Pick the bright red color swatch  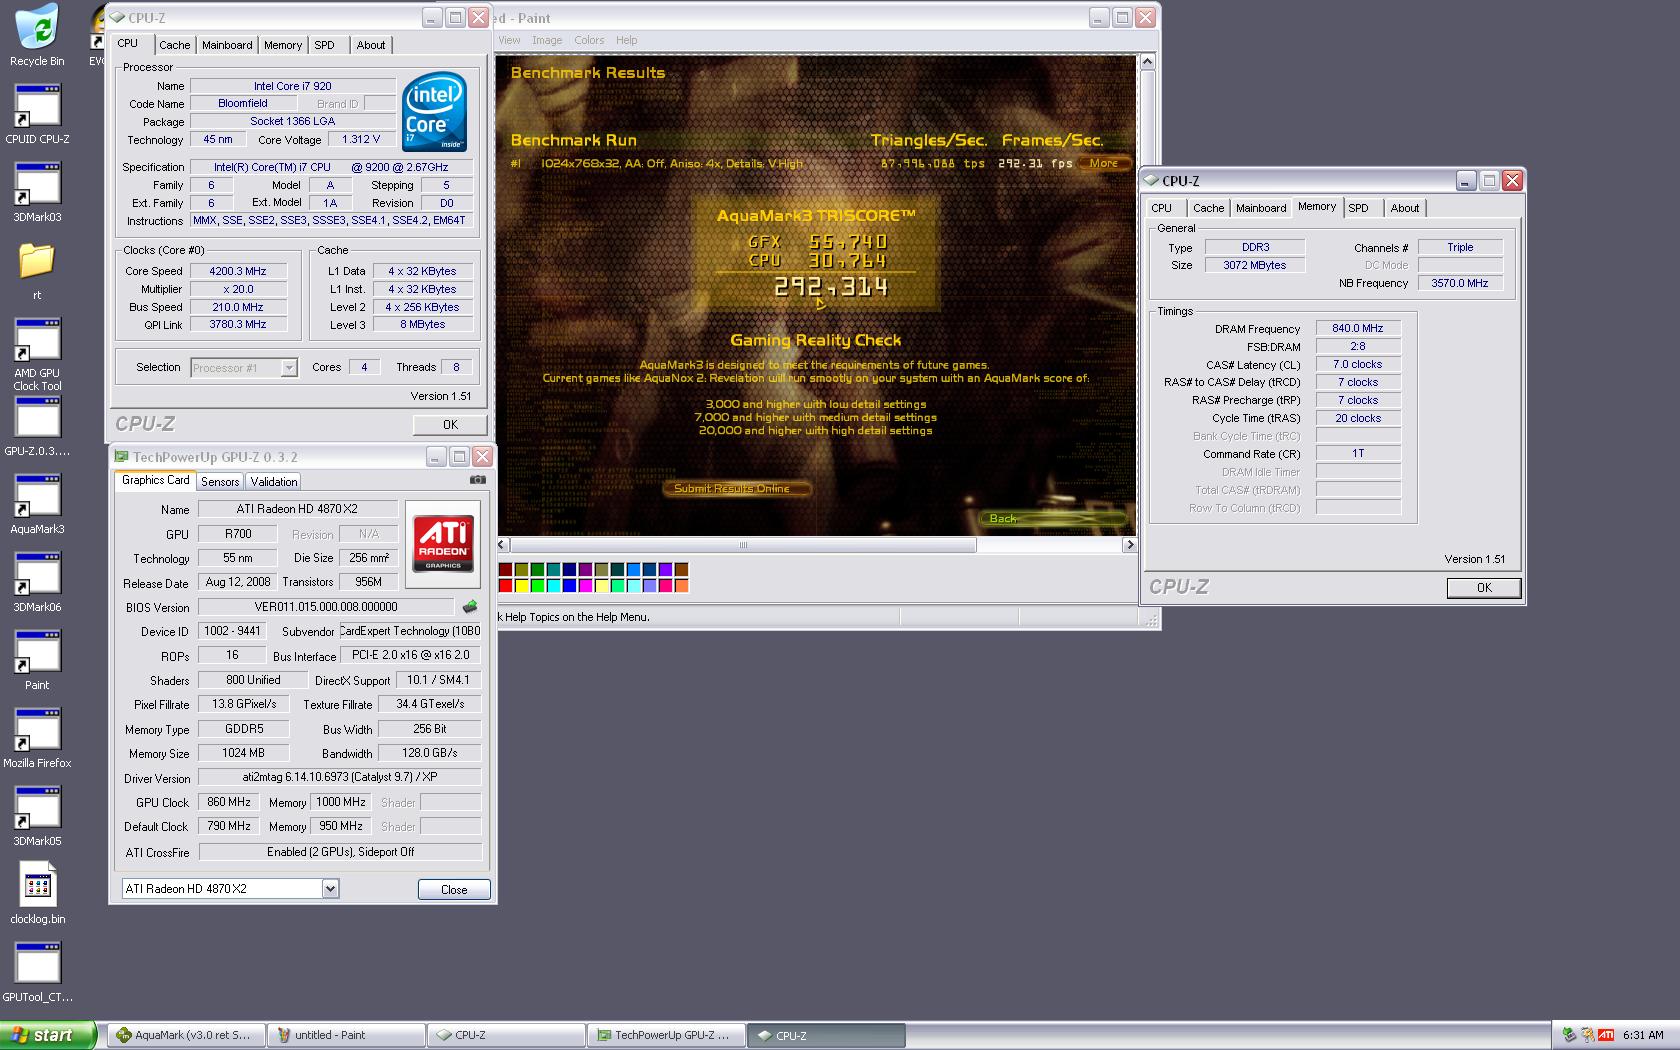click(x=505, y=585)
